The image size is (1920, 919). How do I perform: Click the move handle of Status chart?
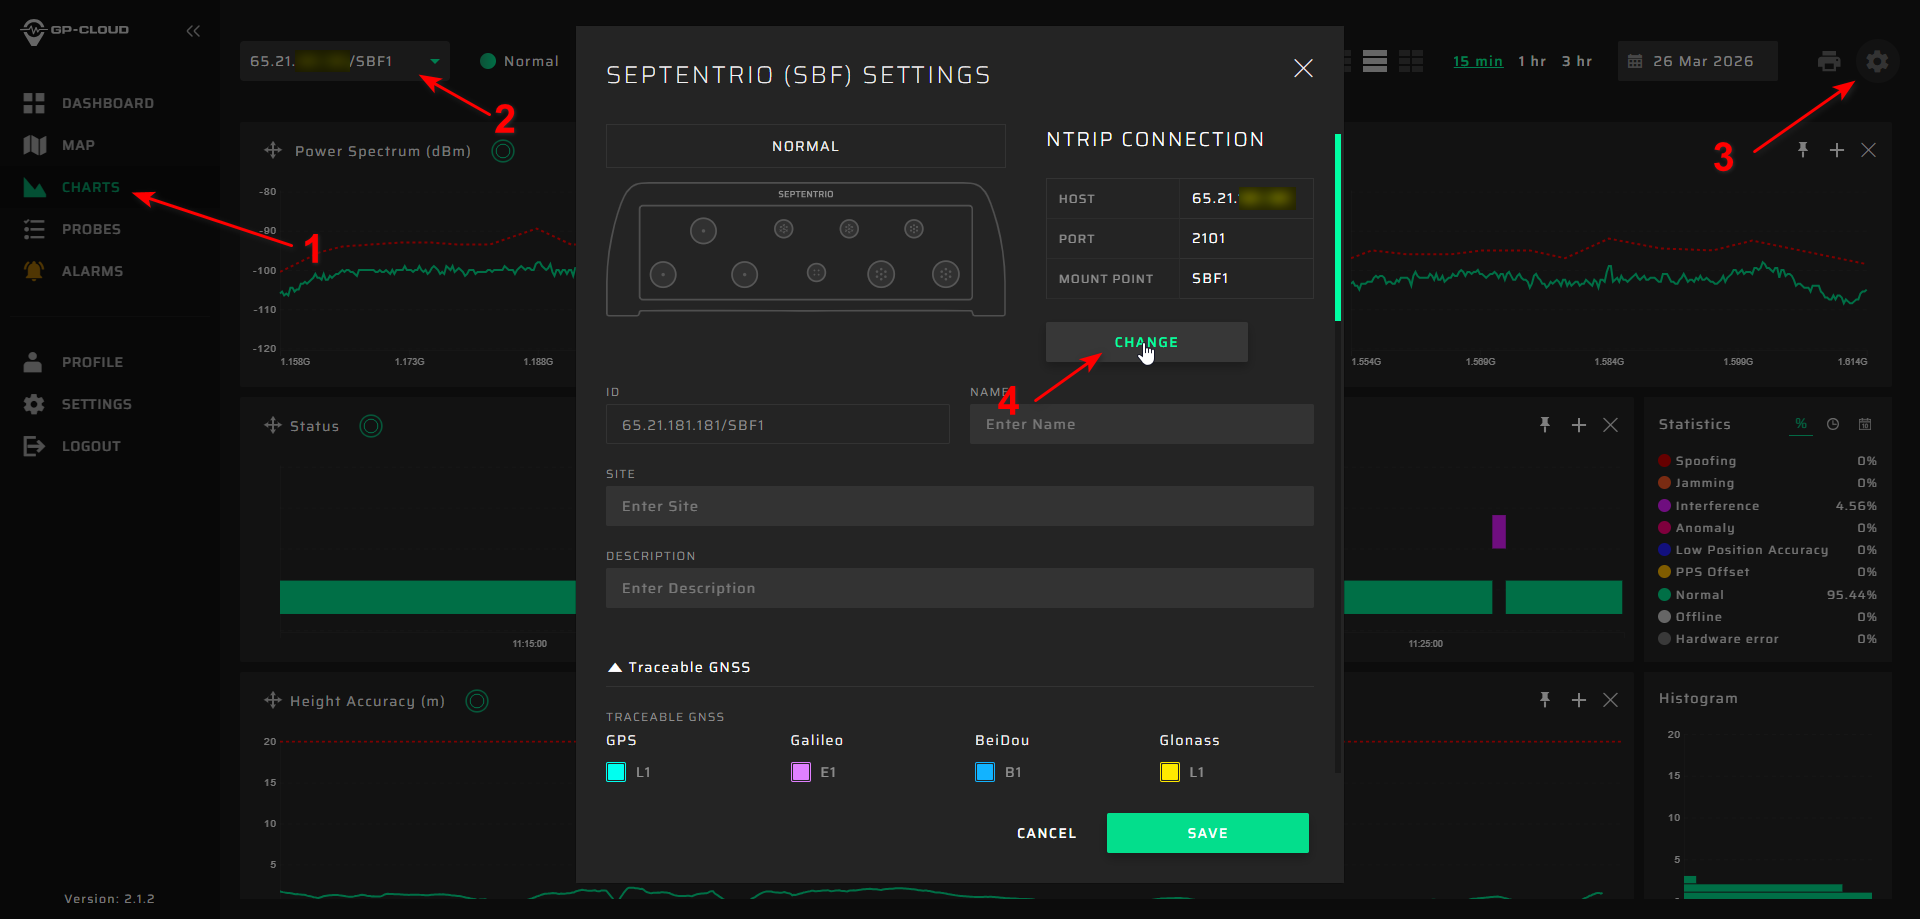pyautogui.click(x=273, y=425)
